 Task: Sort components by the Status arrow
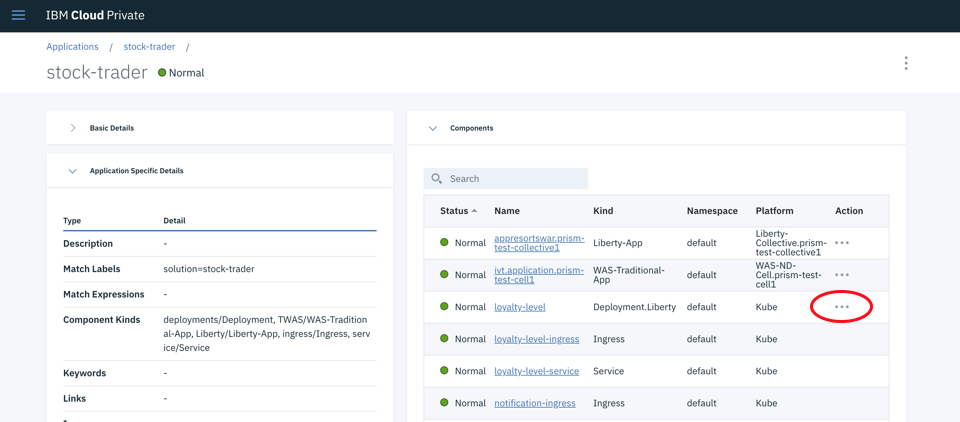click(474, 211)
